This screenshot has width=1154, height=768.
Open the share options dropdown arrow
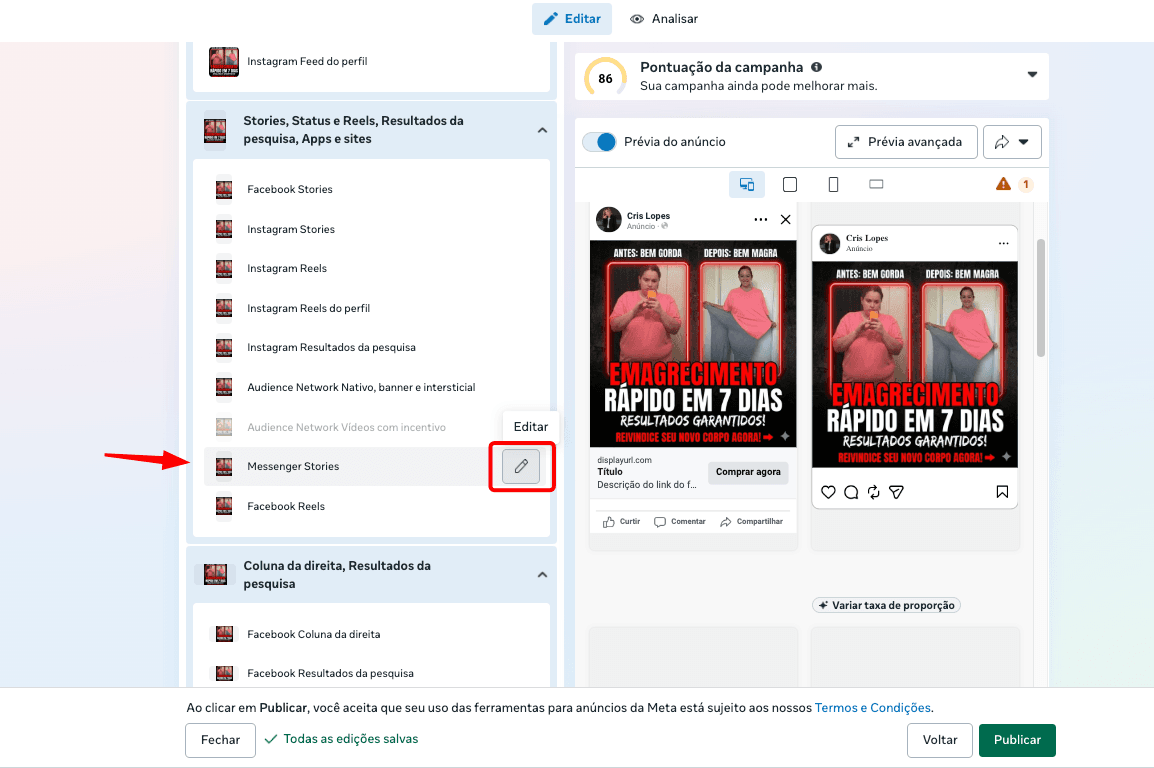1024,142
